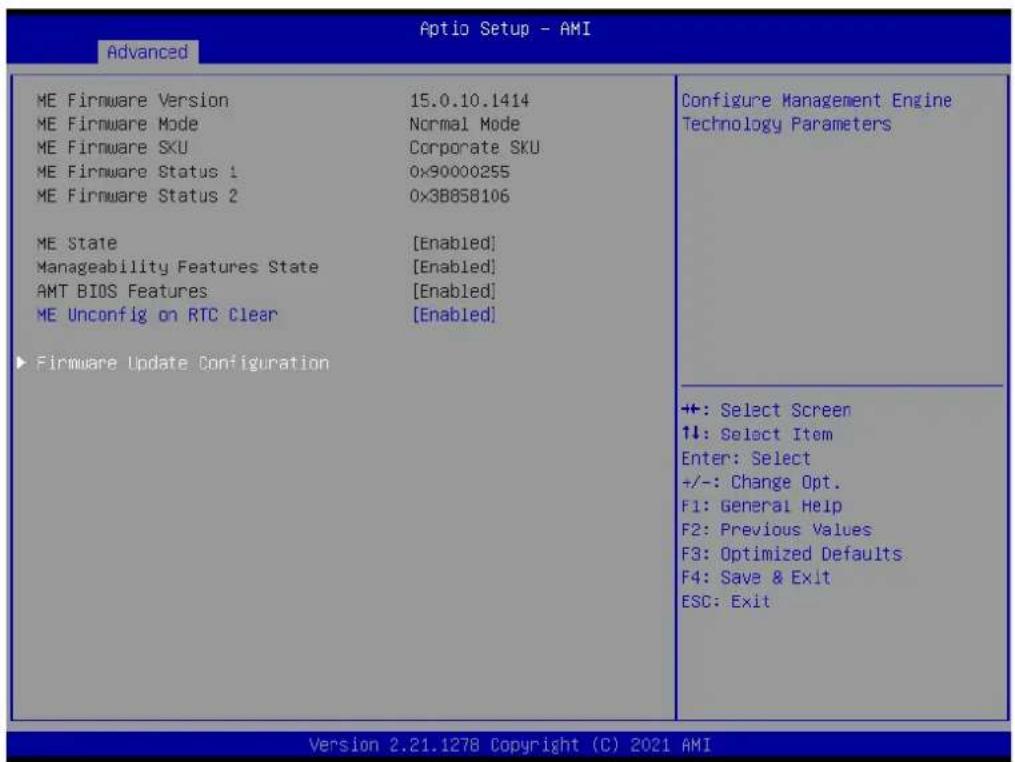Select the ME State label

tap(77, 243)
